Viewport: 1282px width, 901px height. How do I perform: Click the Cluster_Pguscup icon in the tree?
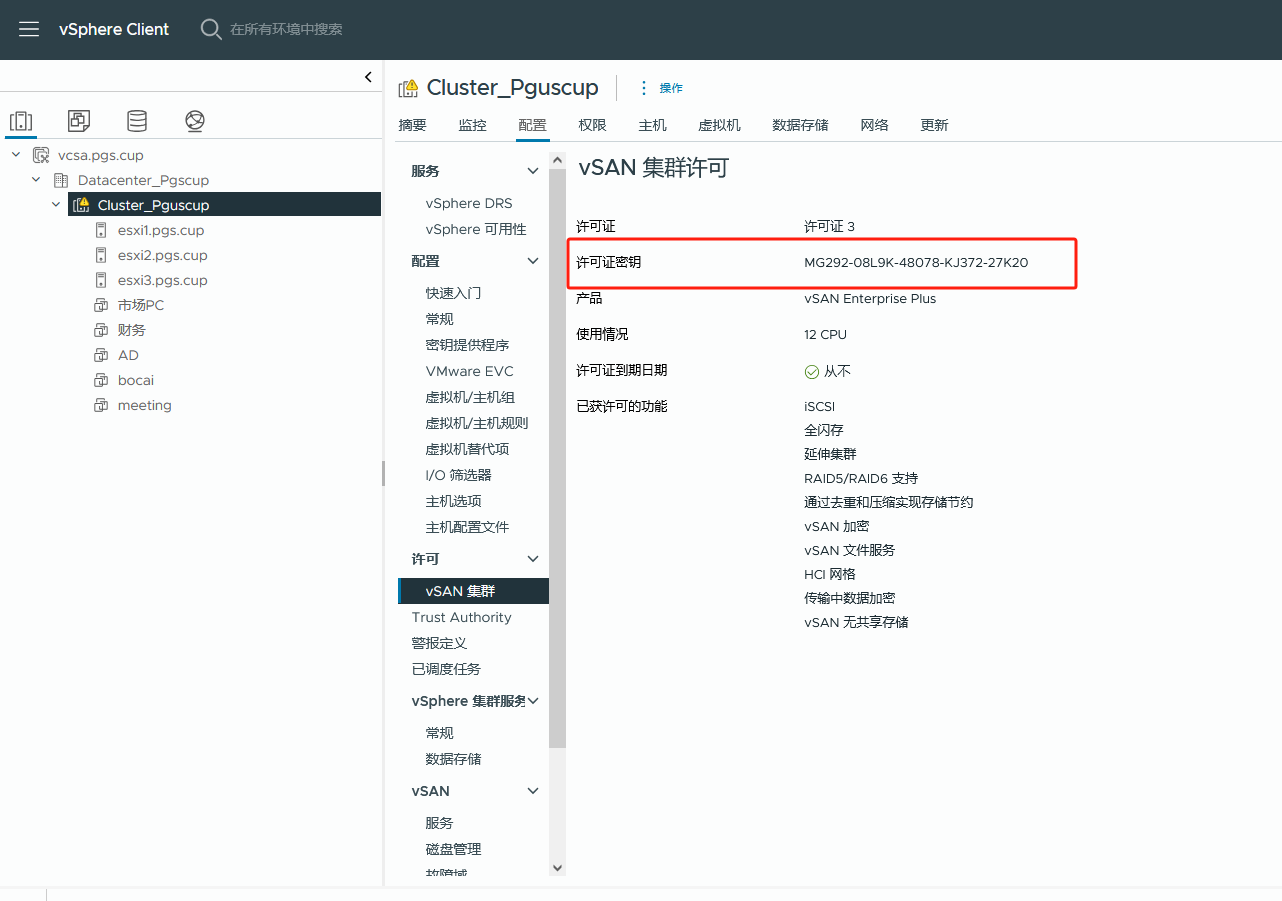click(x=81, y=205)
